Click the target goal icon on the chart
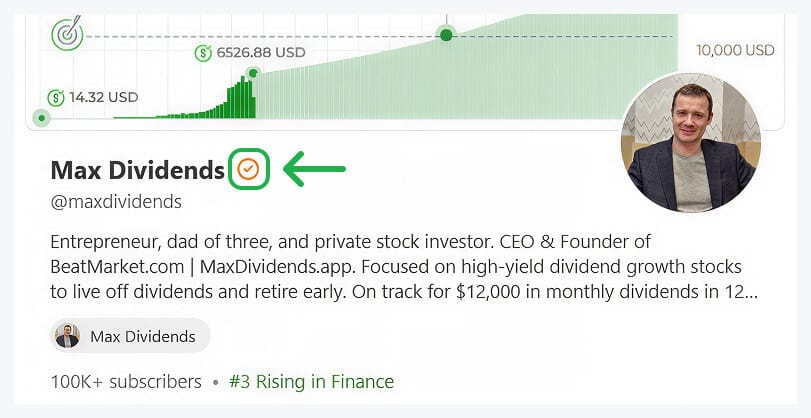Viewport: 811px width, 418px height. (x=67, y=33)
